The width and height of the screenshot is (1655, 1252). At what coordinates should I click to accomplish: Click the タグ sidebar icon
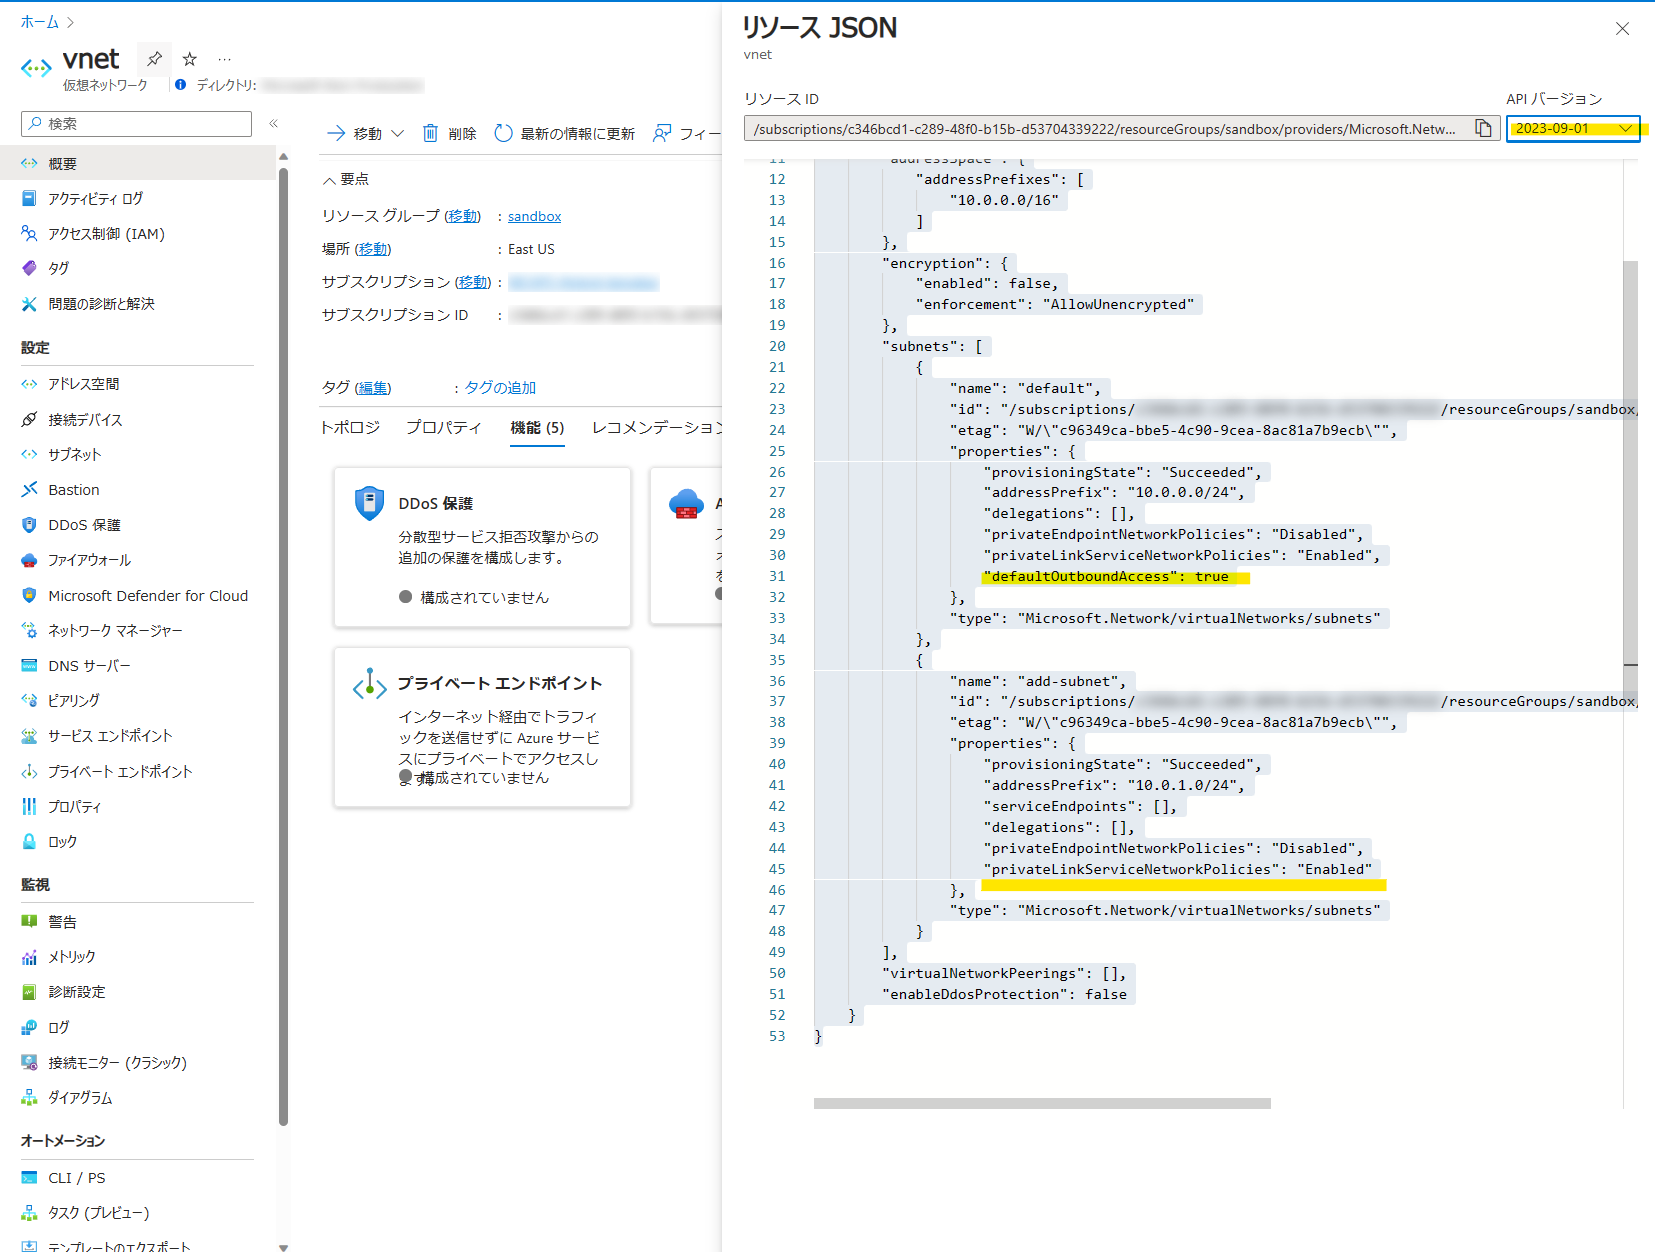click(29, 268)
